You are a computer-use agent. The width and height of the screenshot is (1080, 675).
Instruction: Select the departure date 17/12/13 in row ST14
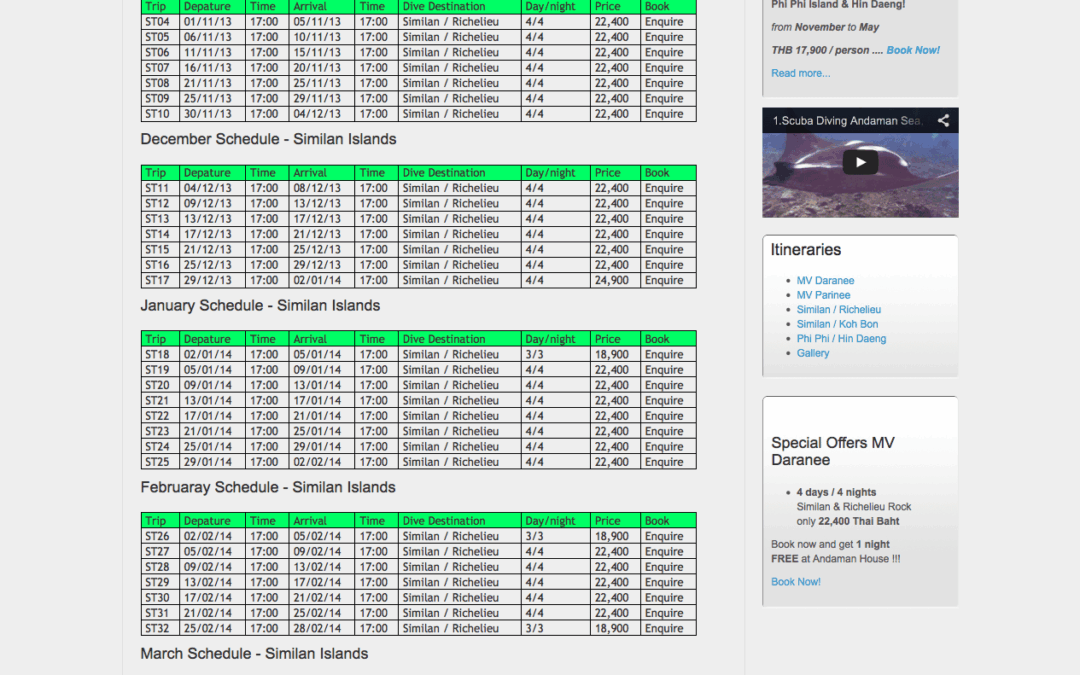tap(207, 234)
